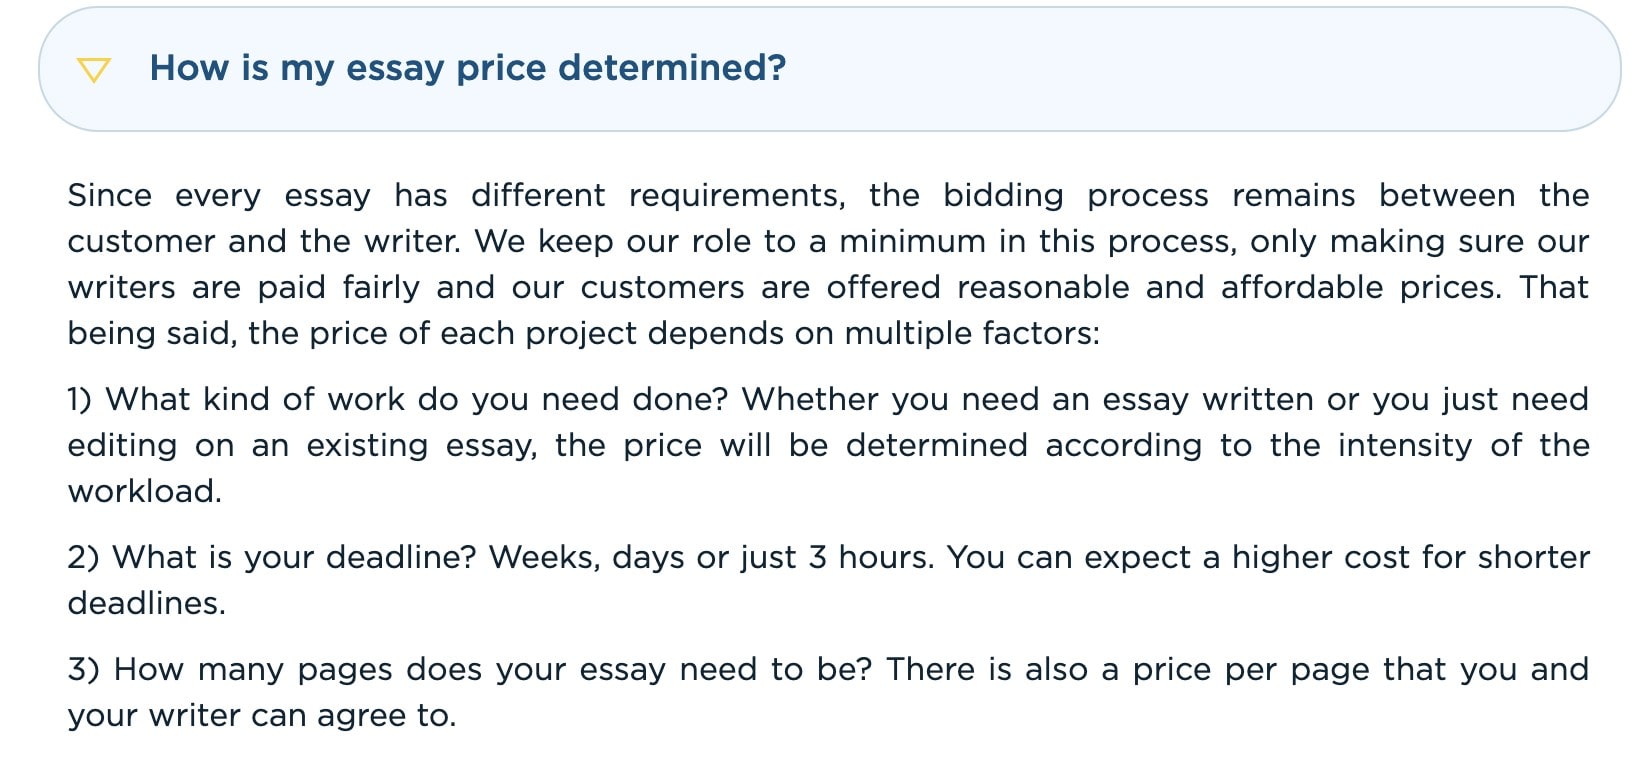Click the 'How is my essay price determined?' heading
1634x760 pixels.
click(468, 68)
